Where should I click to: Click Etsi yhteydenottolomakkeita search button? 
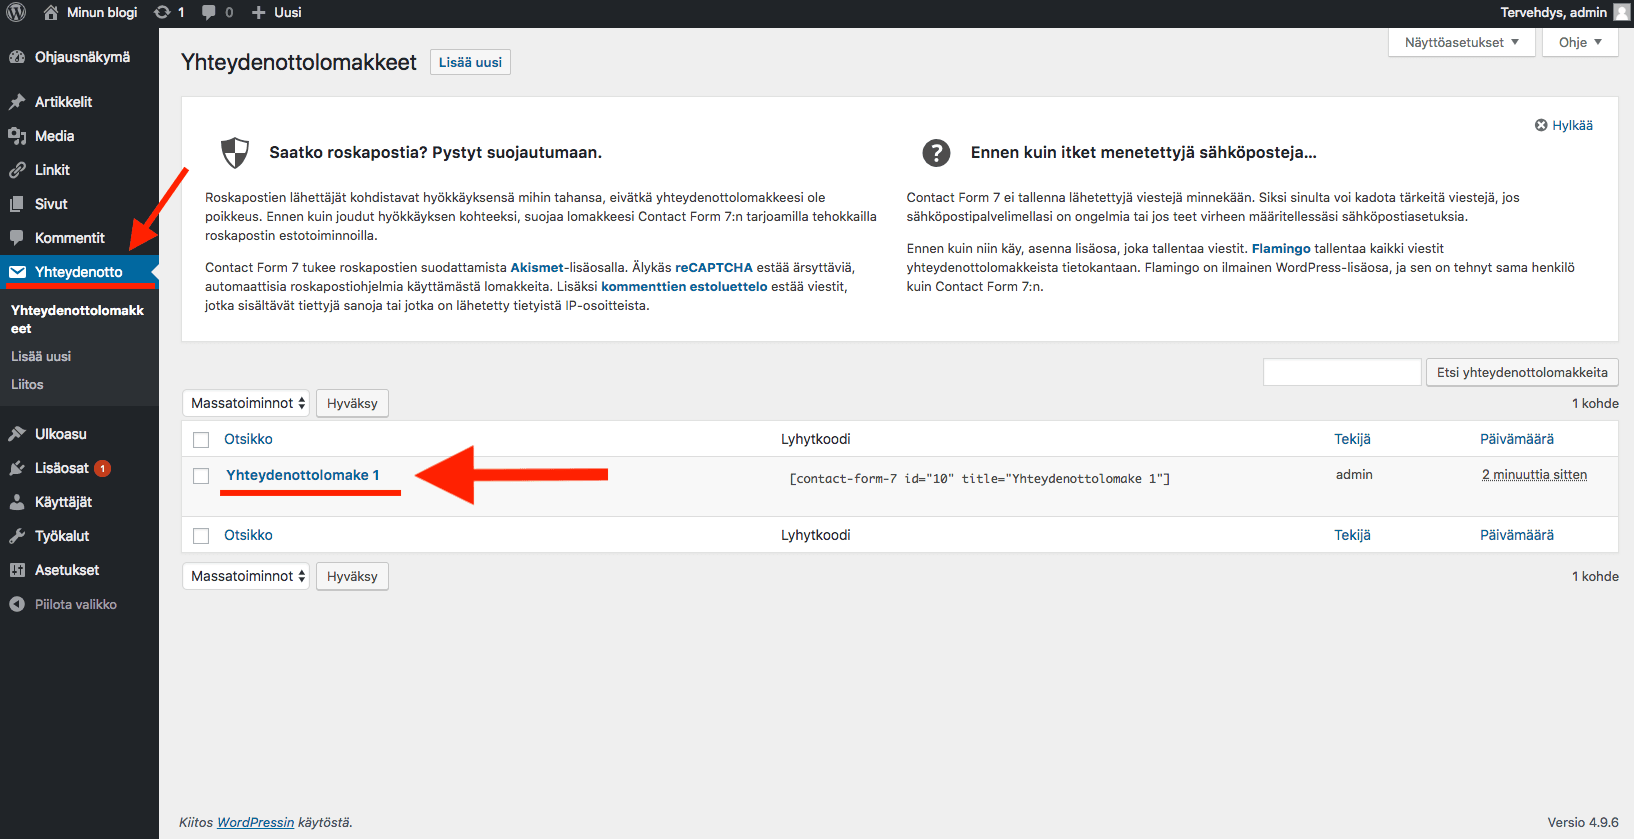click(x=1522, y=372)
